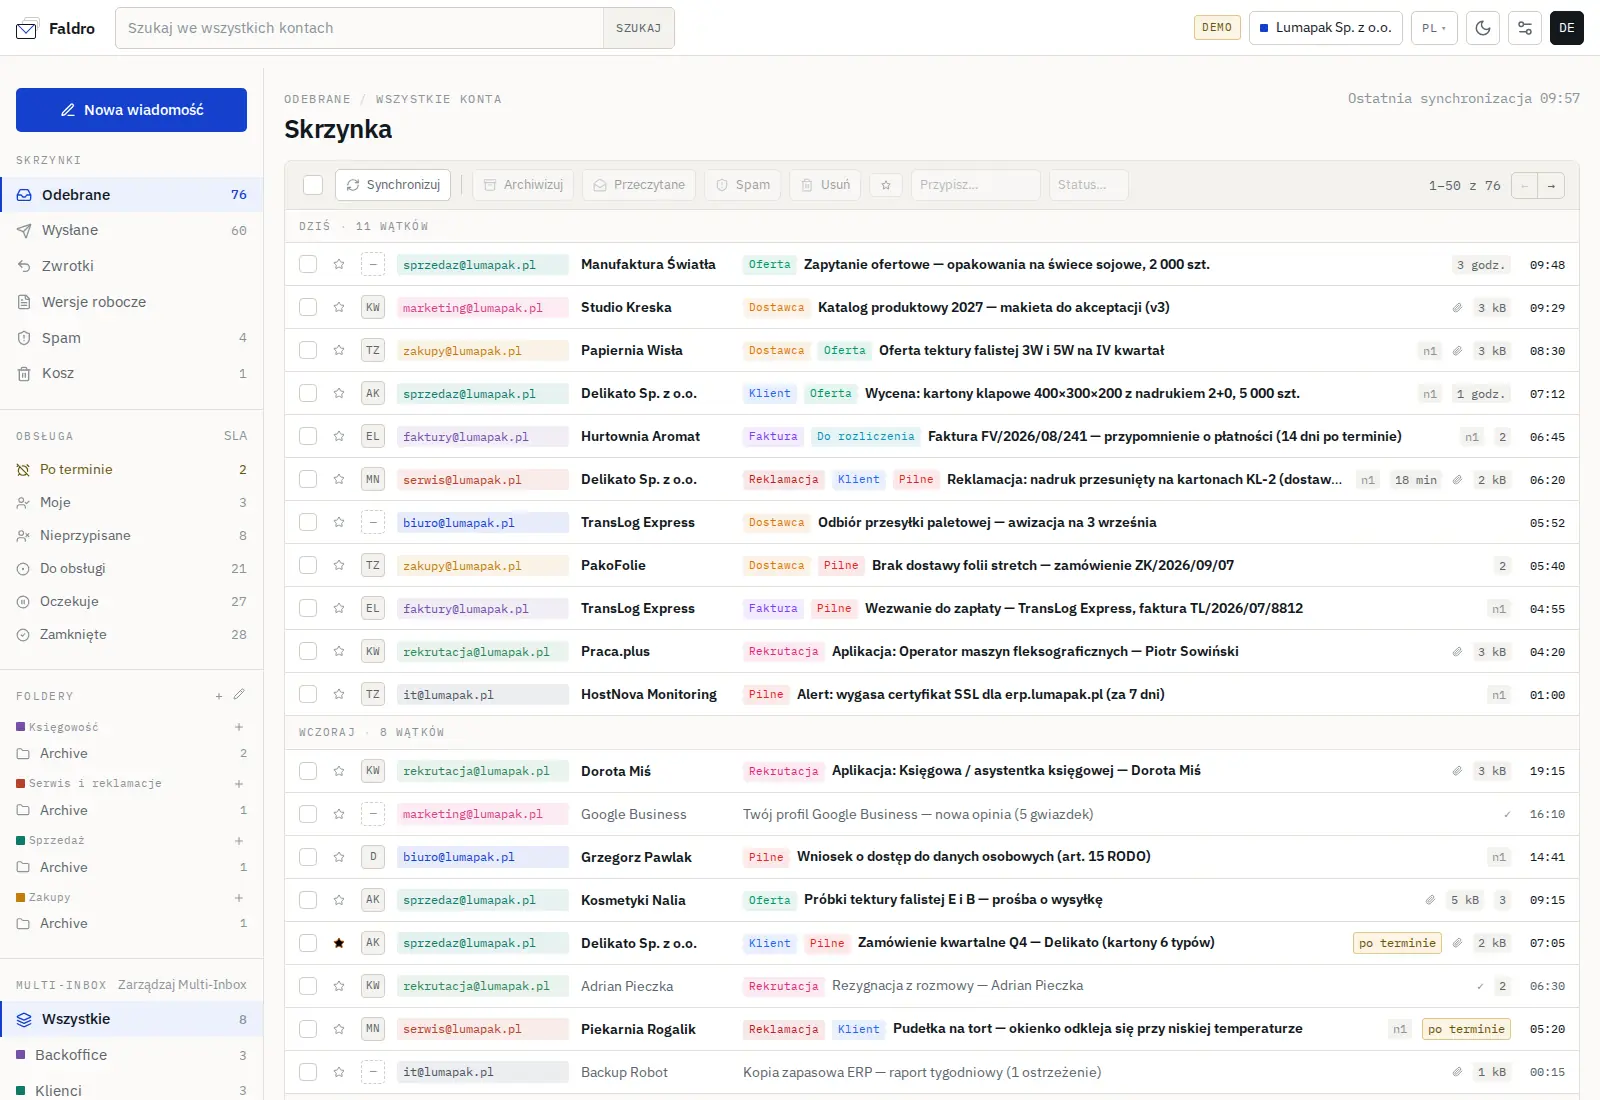The image size is (1600, 1100).
Task: Select the Studio Kreska message checkbox
Action: coord(308,308)
